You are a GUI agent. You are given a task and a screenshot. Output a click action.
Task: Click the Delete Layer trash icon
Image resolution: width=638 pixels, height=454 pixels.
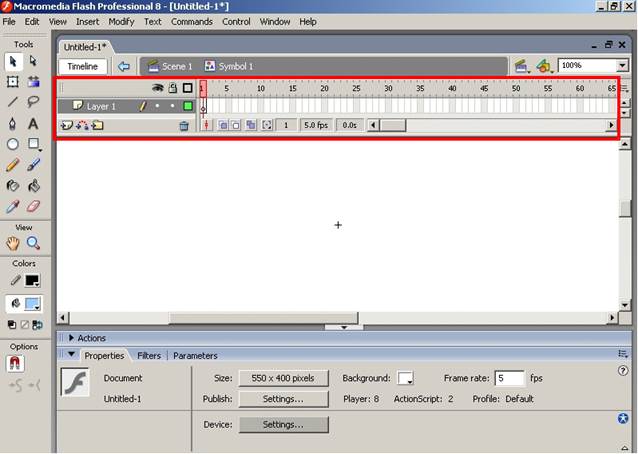click(184, 126)
